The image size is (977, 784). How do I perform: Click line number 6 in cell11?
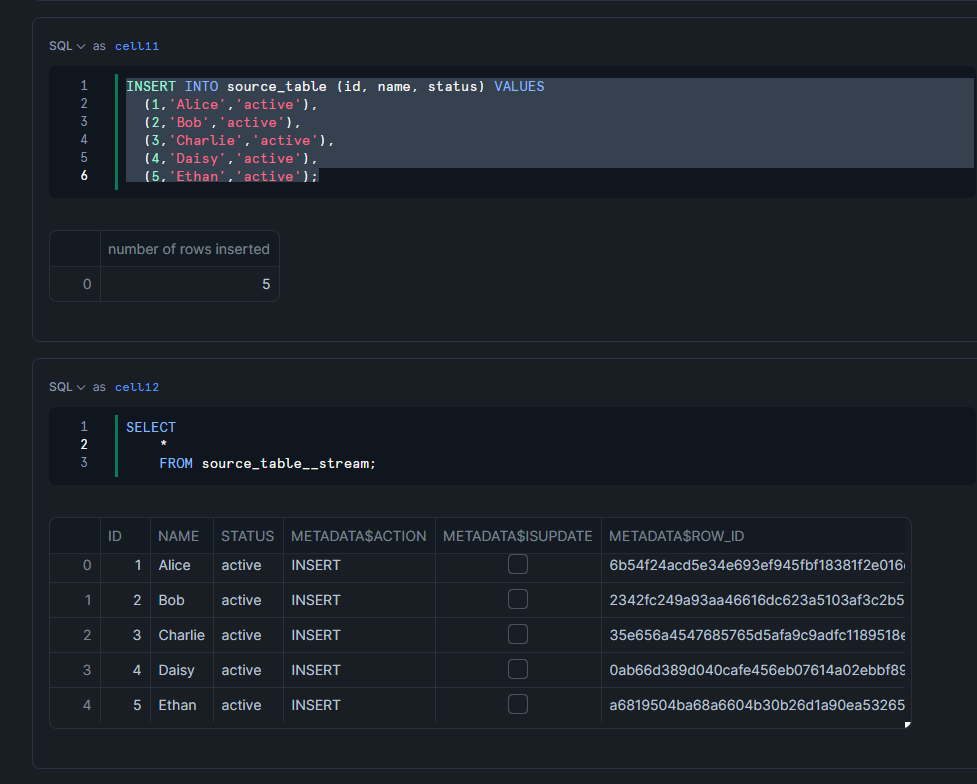(x=84, y=176)
